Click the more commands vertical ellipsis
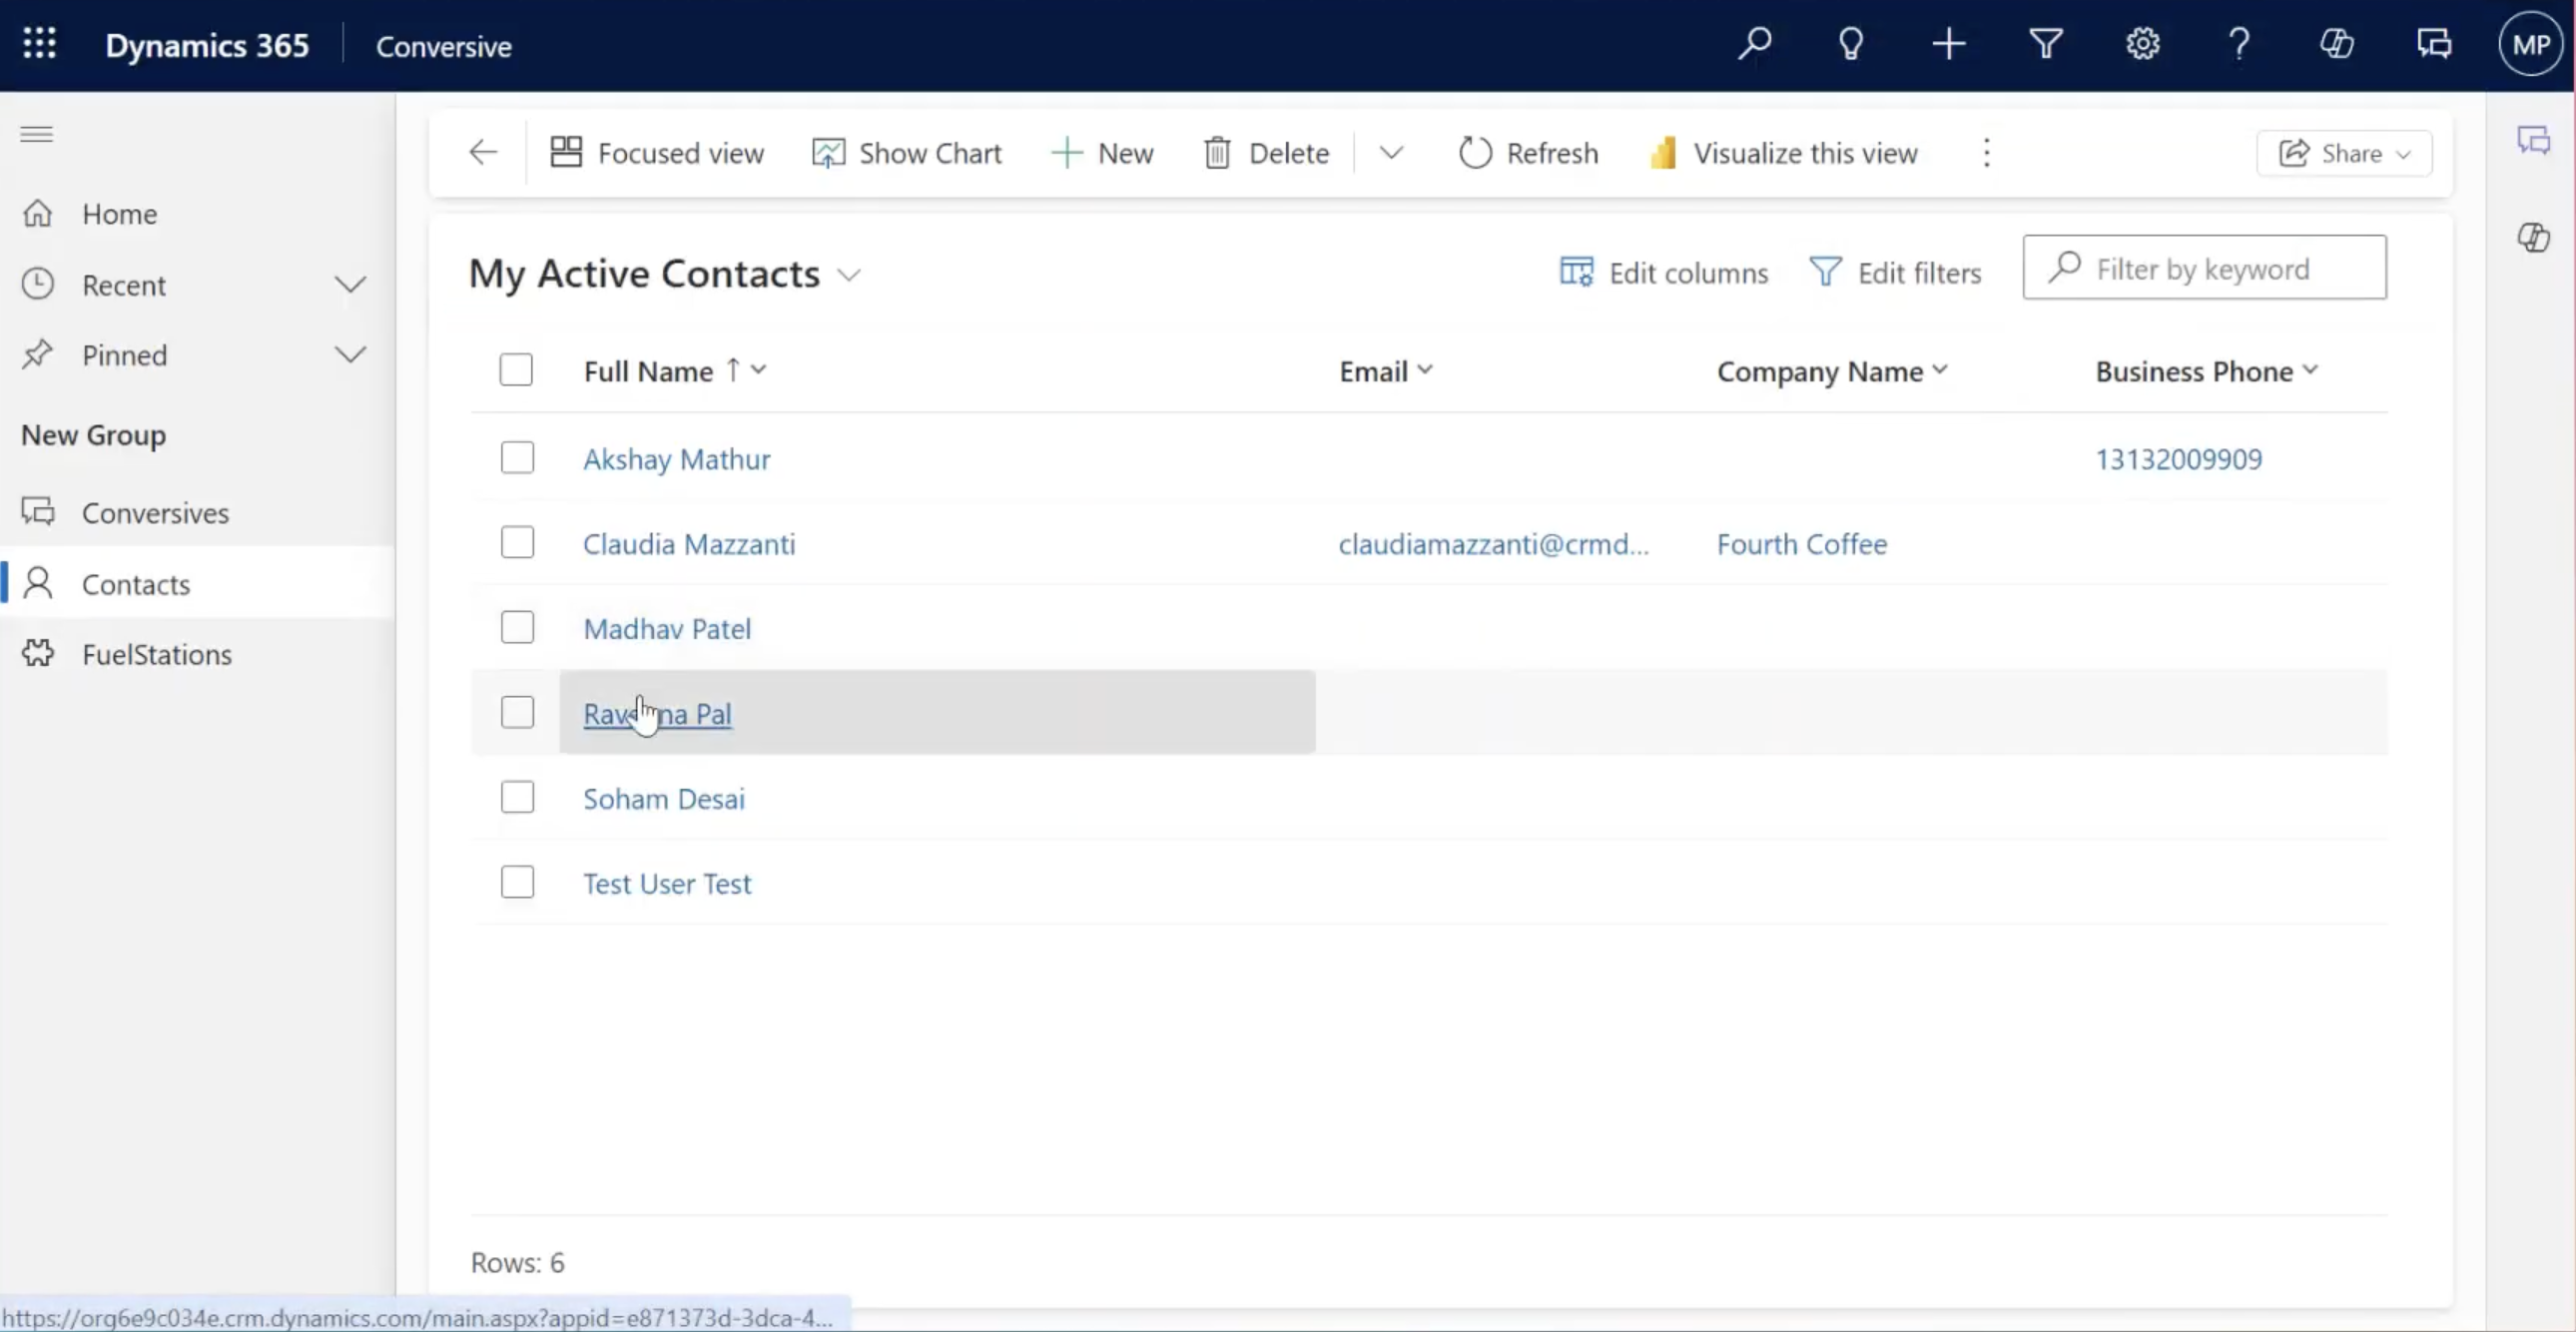The image size is (2576, 1332). [x=1987, y=152]
